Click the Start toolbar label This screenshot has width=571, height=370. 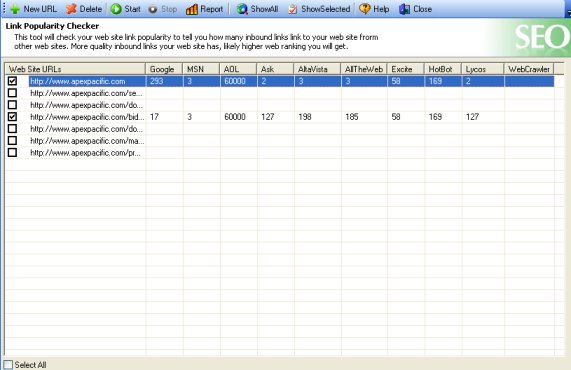click(x=132, y=9)
